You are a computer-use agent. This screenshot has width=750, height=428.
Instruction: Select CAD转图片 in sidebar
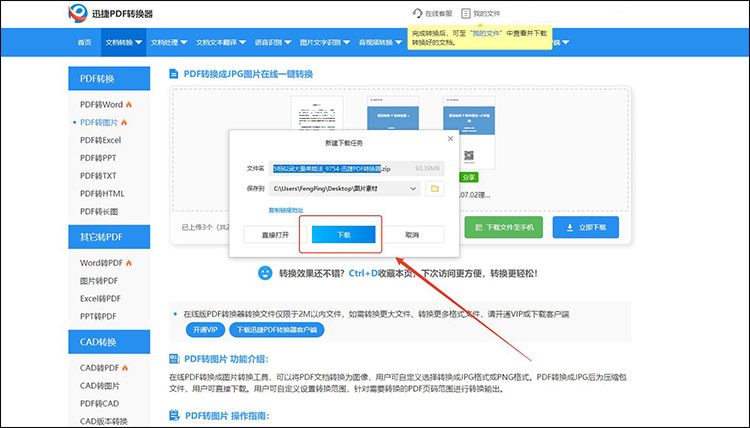click(99, 385)
